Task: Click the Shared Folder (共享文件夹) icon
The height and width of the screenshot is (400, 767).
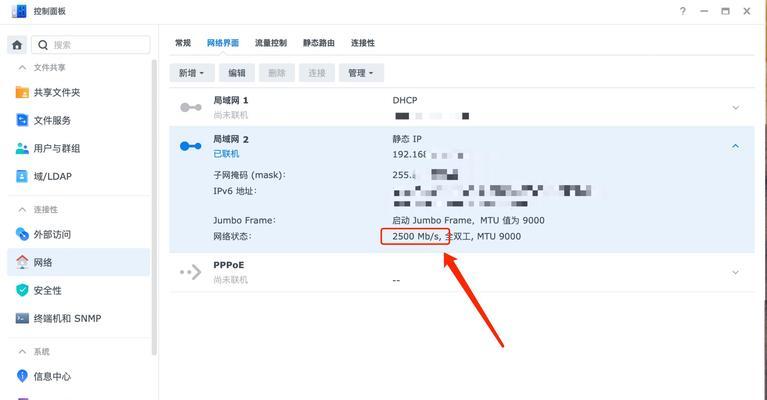Action: [x=22, y=92]
